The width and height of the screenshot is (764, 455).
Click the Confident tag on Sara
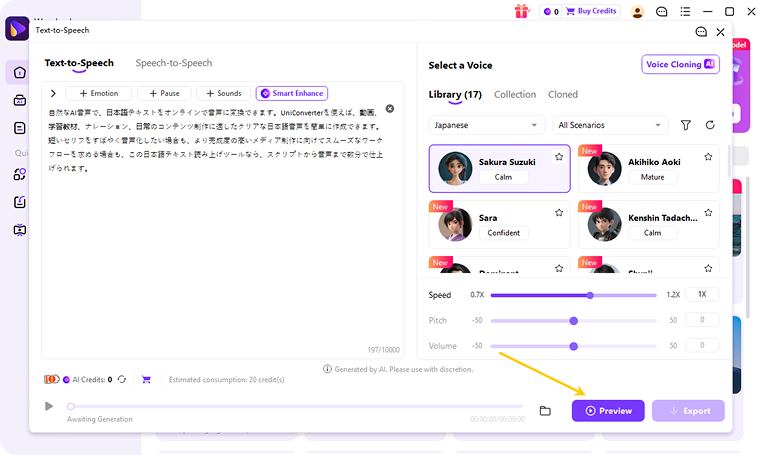coord(503,233)
